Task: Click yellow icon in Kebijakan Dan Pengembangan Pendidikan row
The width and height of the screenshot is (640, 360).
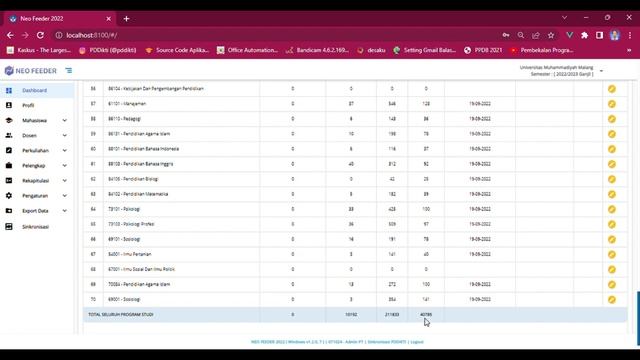Action: click(611, 89)
